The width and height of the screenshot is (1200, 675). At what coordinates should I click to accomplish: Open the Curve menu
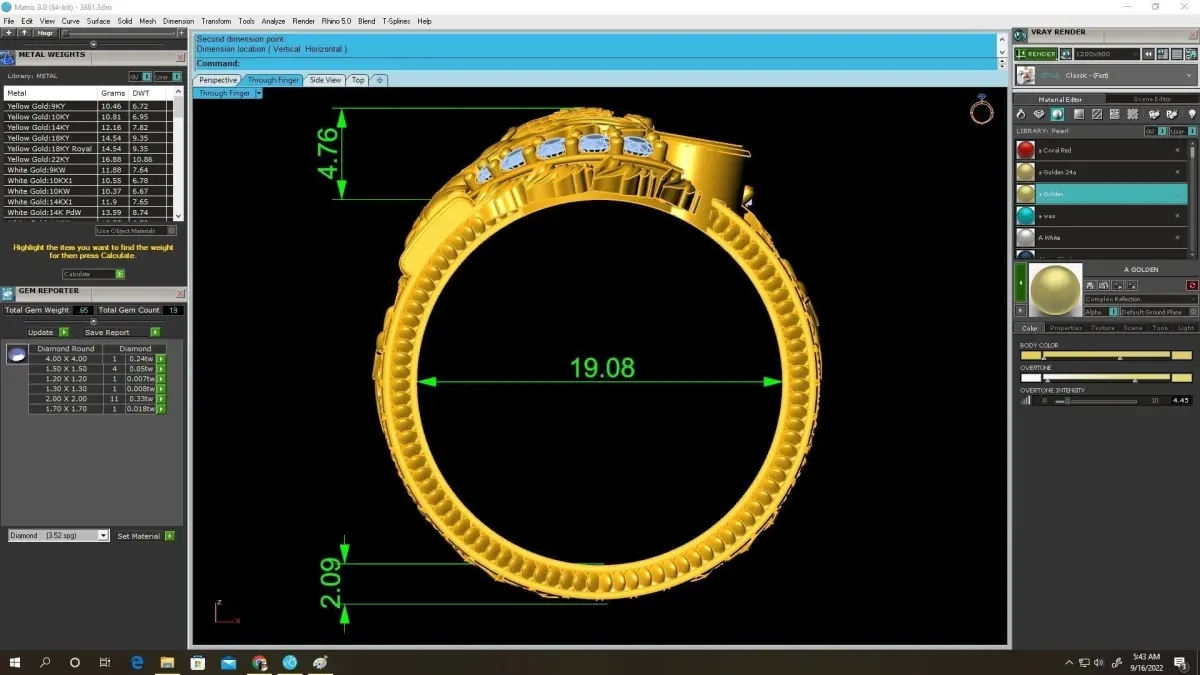[70, 21]
